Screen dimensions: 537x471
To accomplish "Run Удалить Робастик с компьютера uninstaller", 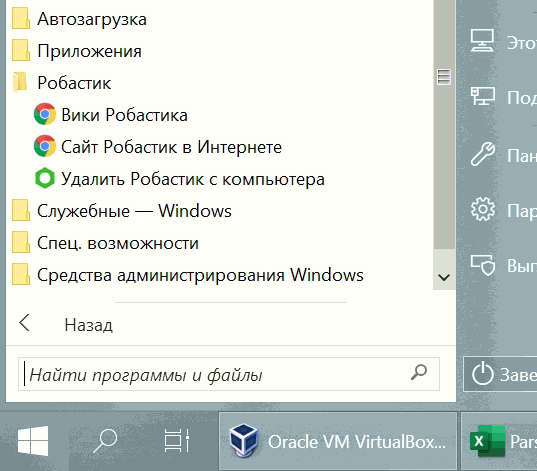I will pos(179,179).
